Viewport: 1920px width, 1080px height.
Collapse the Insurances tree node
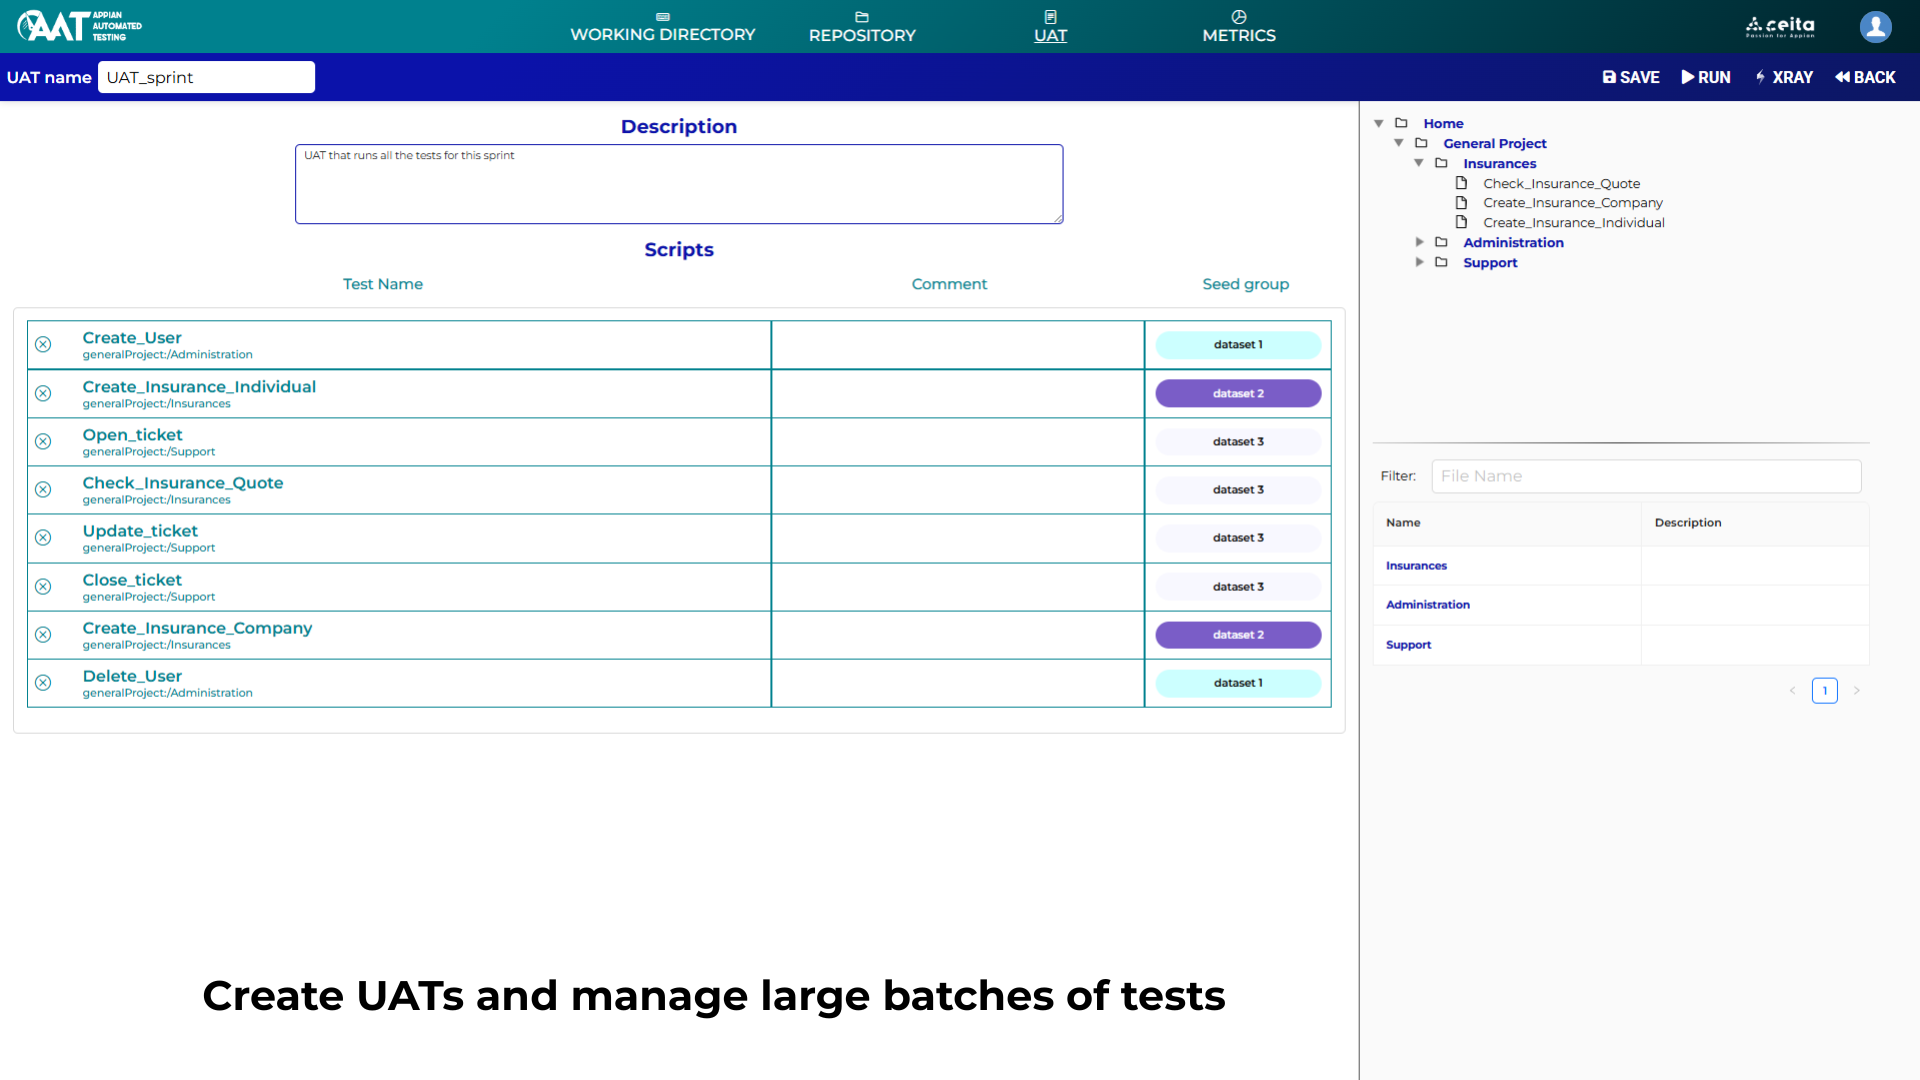[x=1419, y=163]
